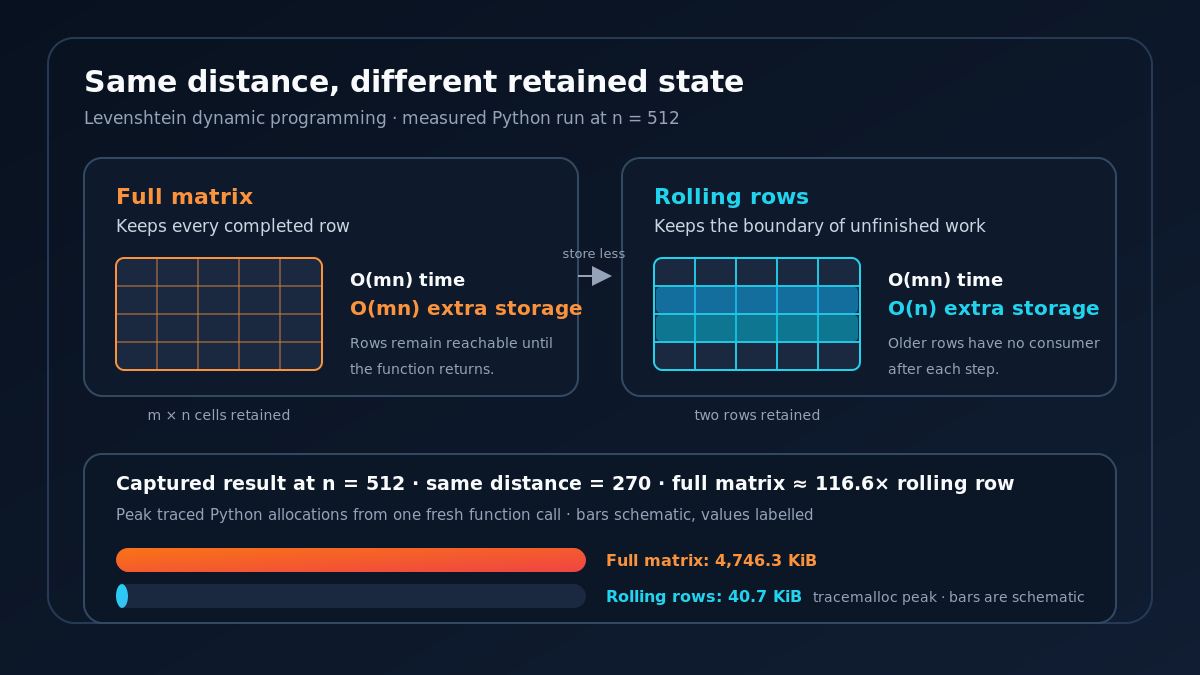
Task: Click 'O(mn) time' in Full matrix card
Action: coord(407,281)
